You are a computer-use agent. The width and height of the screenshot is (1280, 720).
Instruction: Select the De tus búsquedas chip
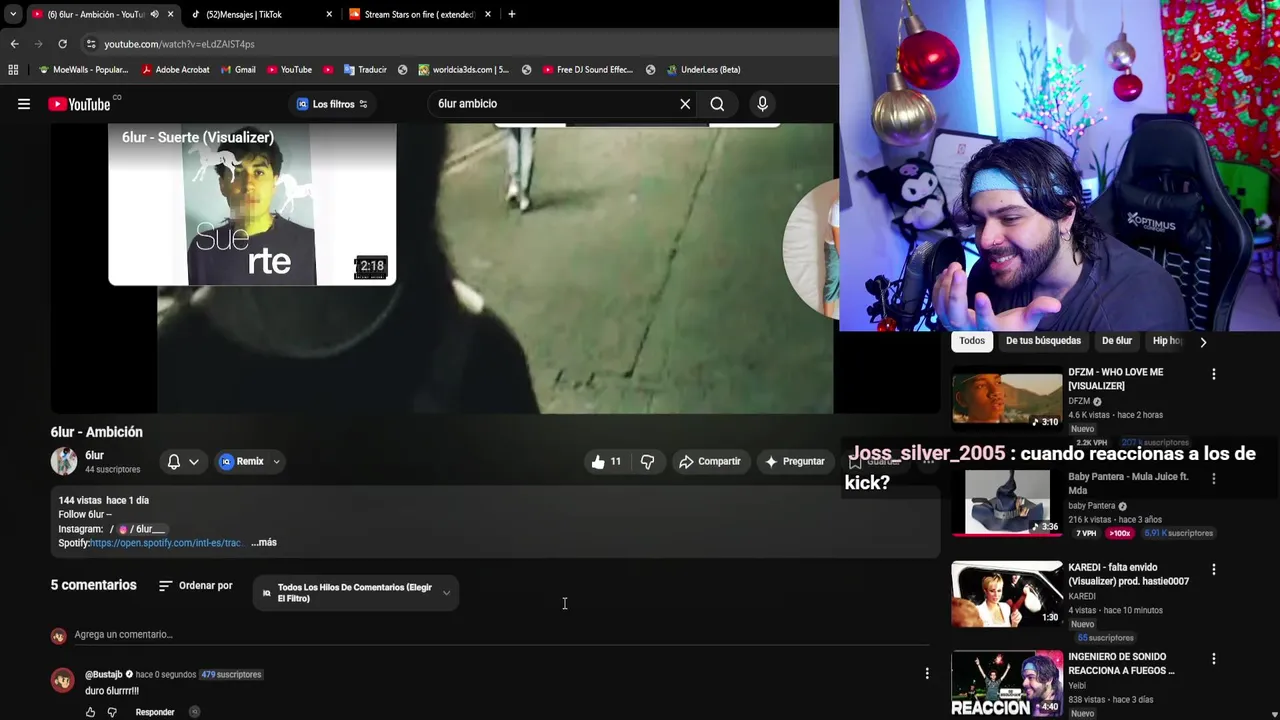coord(1043,341)
